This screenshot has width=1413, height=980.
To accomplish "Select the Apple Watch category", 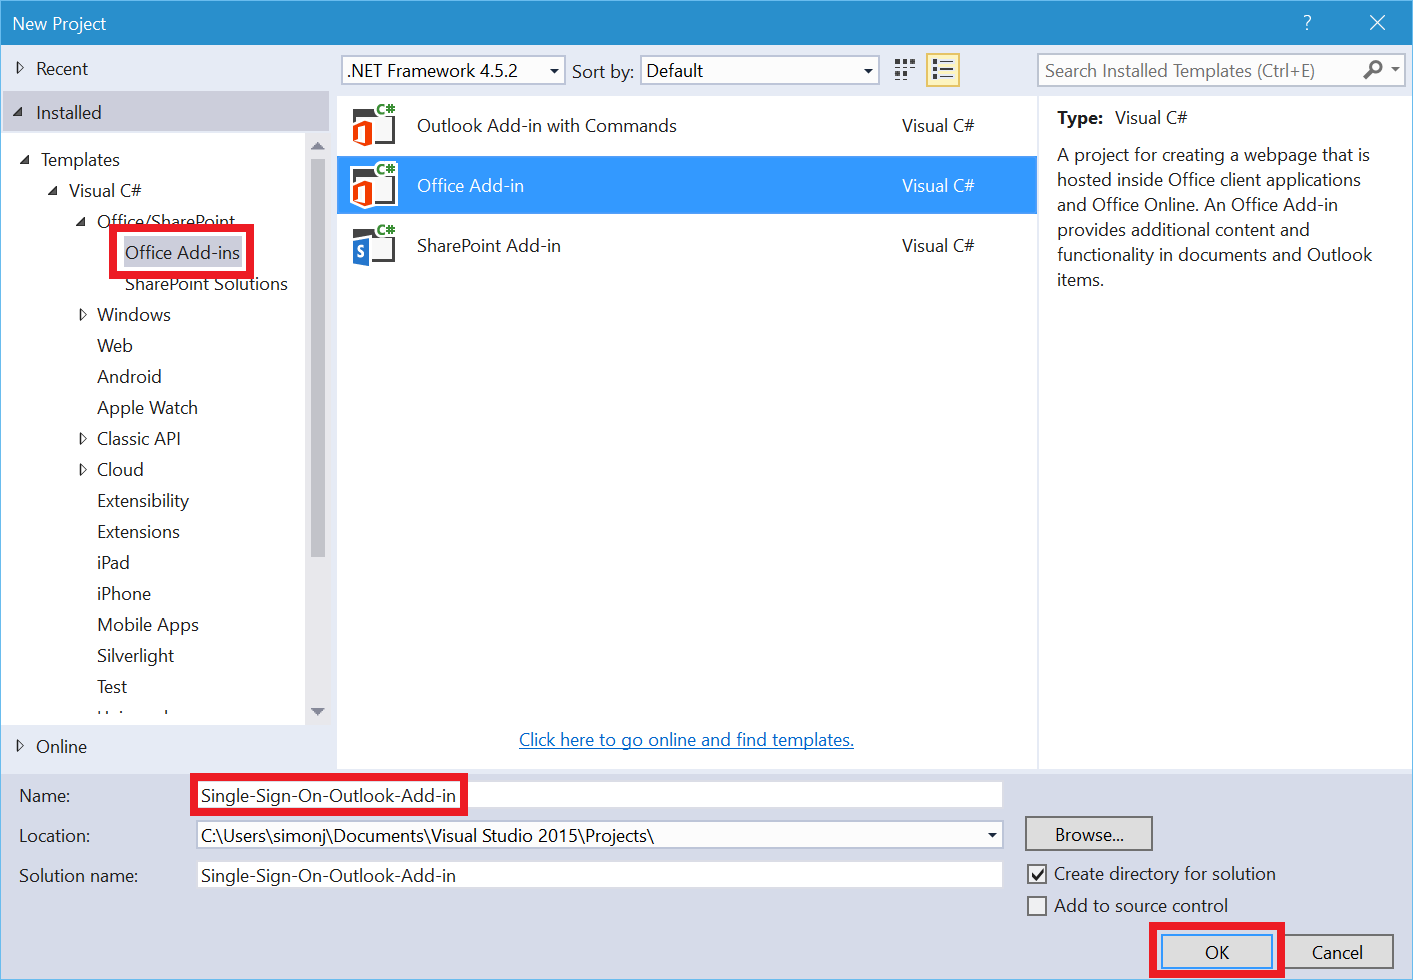I will coord(147,408).
